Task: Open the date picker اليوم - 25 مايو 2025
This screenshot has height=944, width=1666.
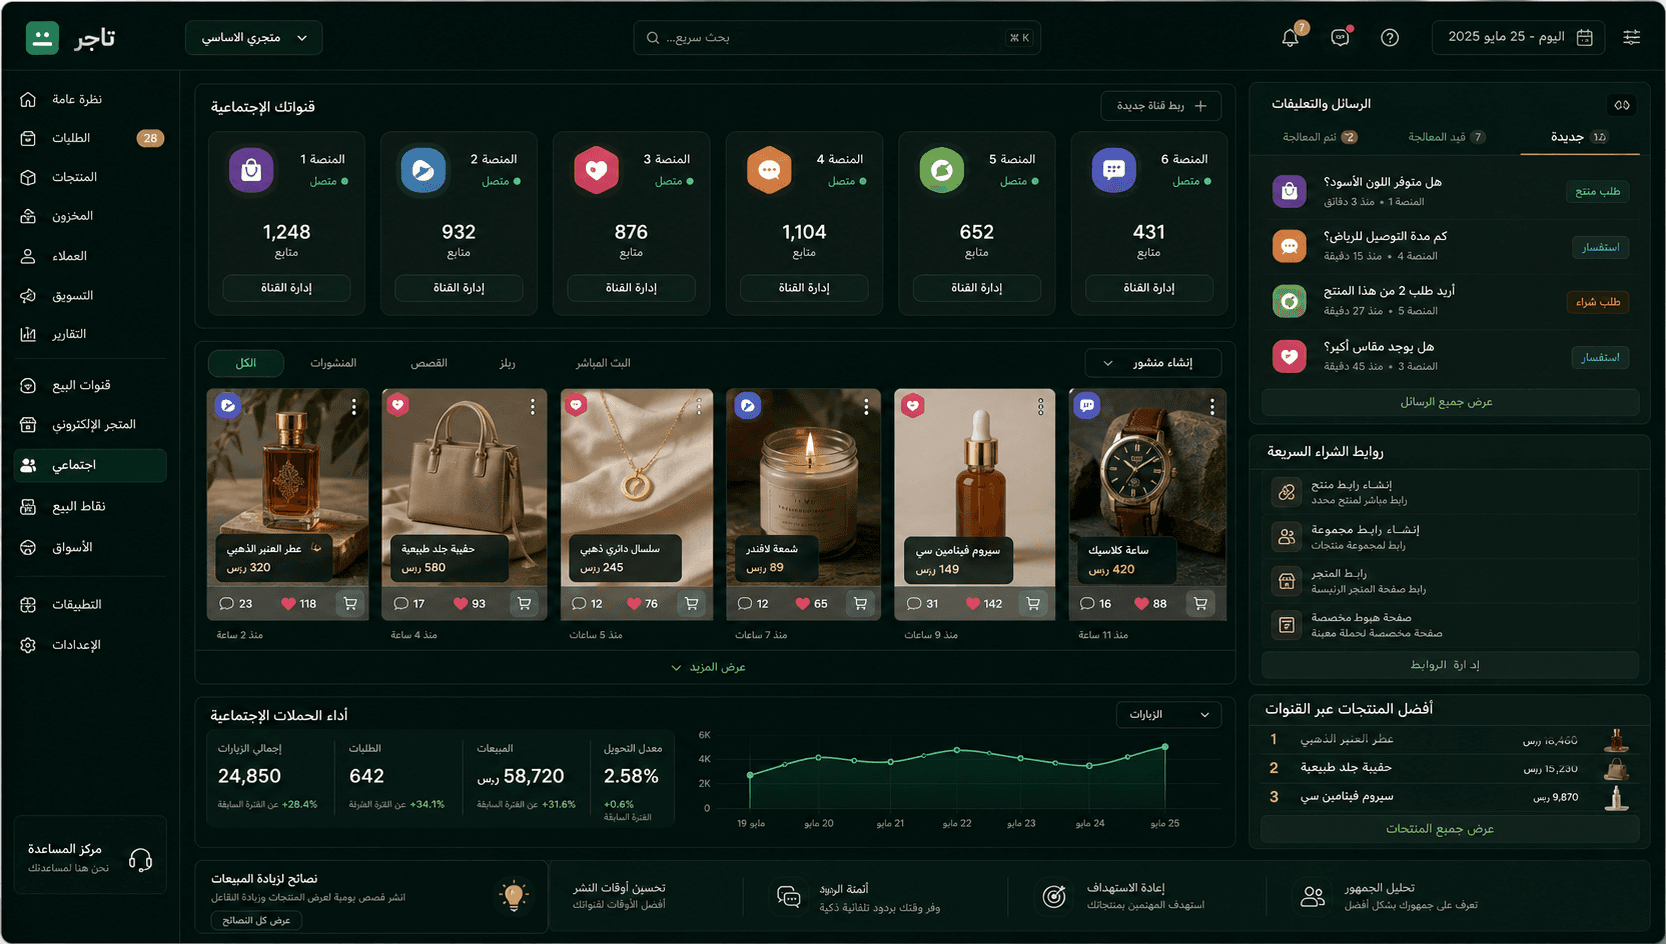Action: (1518, 37)
